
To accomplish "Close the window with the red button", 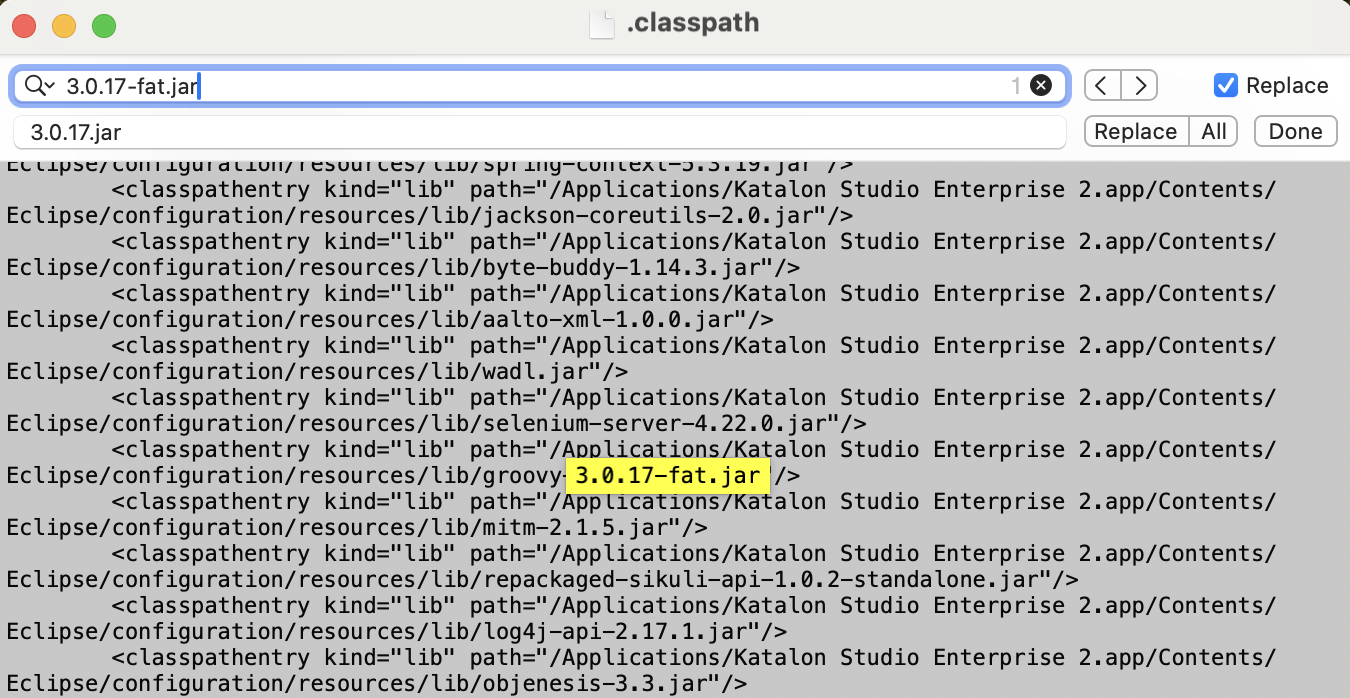I will (24, 26).
